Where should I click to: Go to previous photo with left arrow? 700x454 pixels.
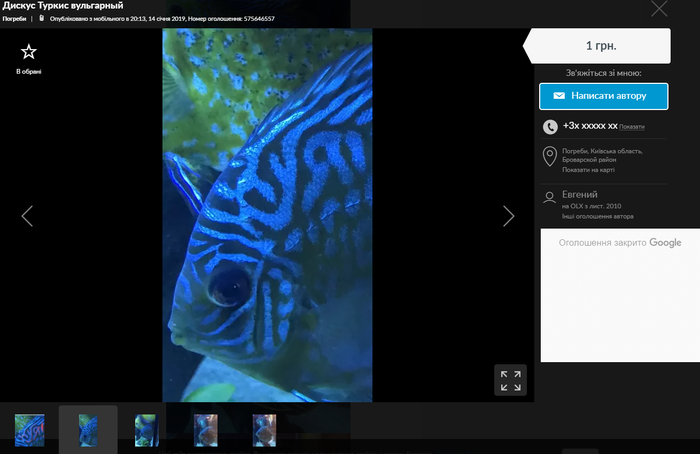click(27, 216)
